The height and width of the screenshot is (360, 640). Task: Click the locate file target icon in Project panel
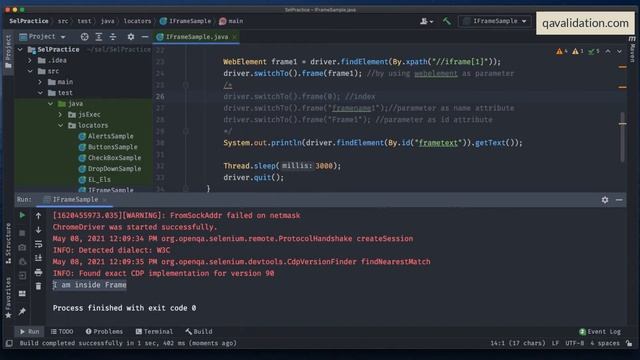click(x=84, y=37)
